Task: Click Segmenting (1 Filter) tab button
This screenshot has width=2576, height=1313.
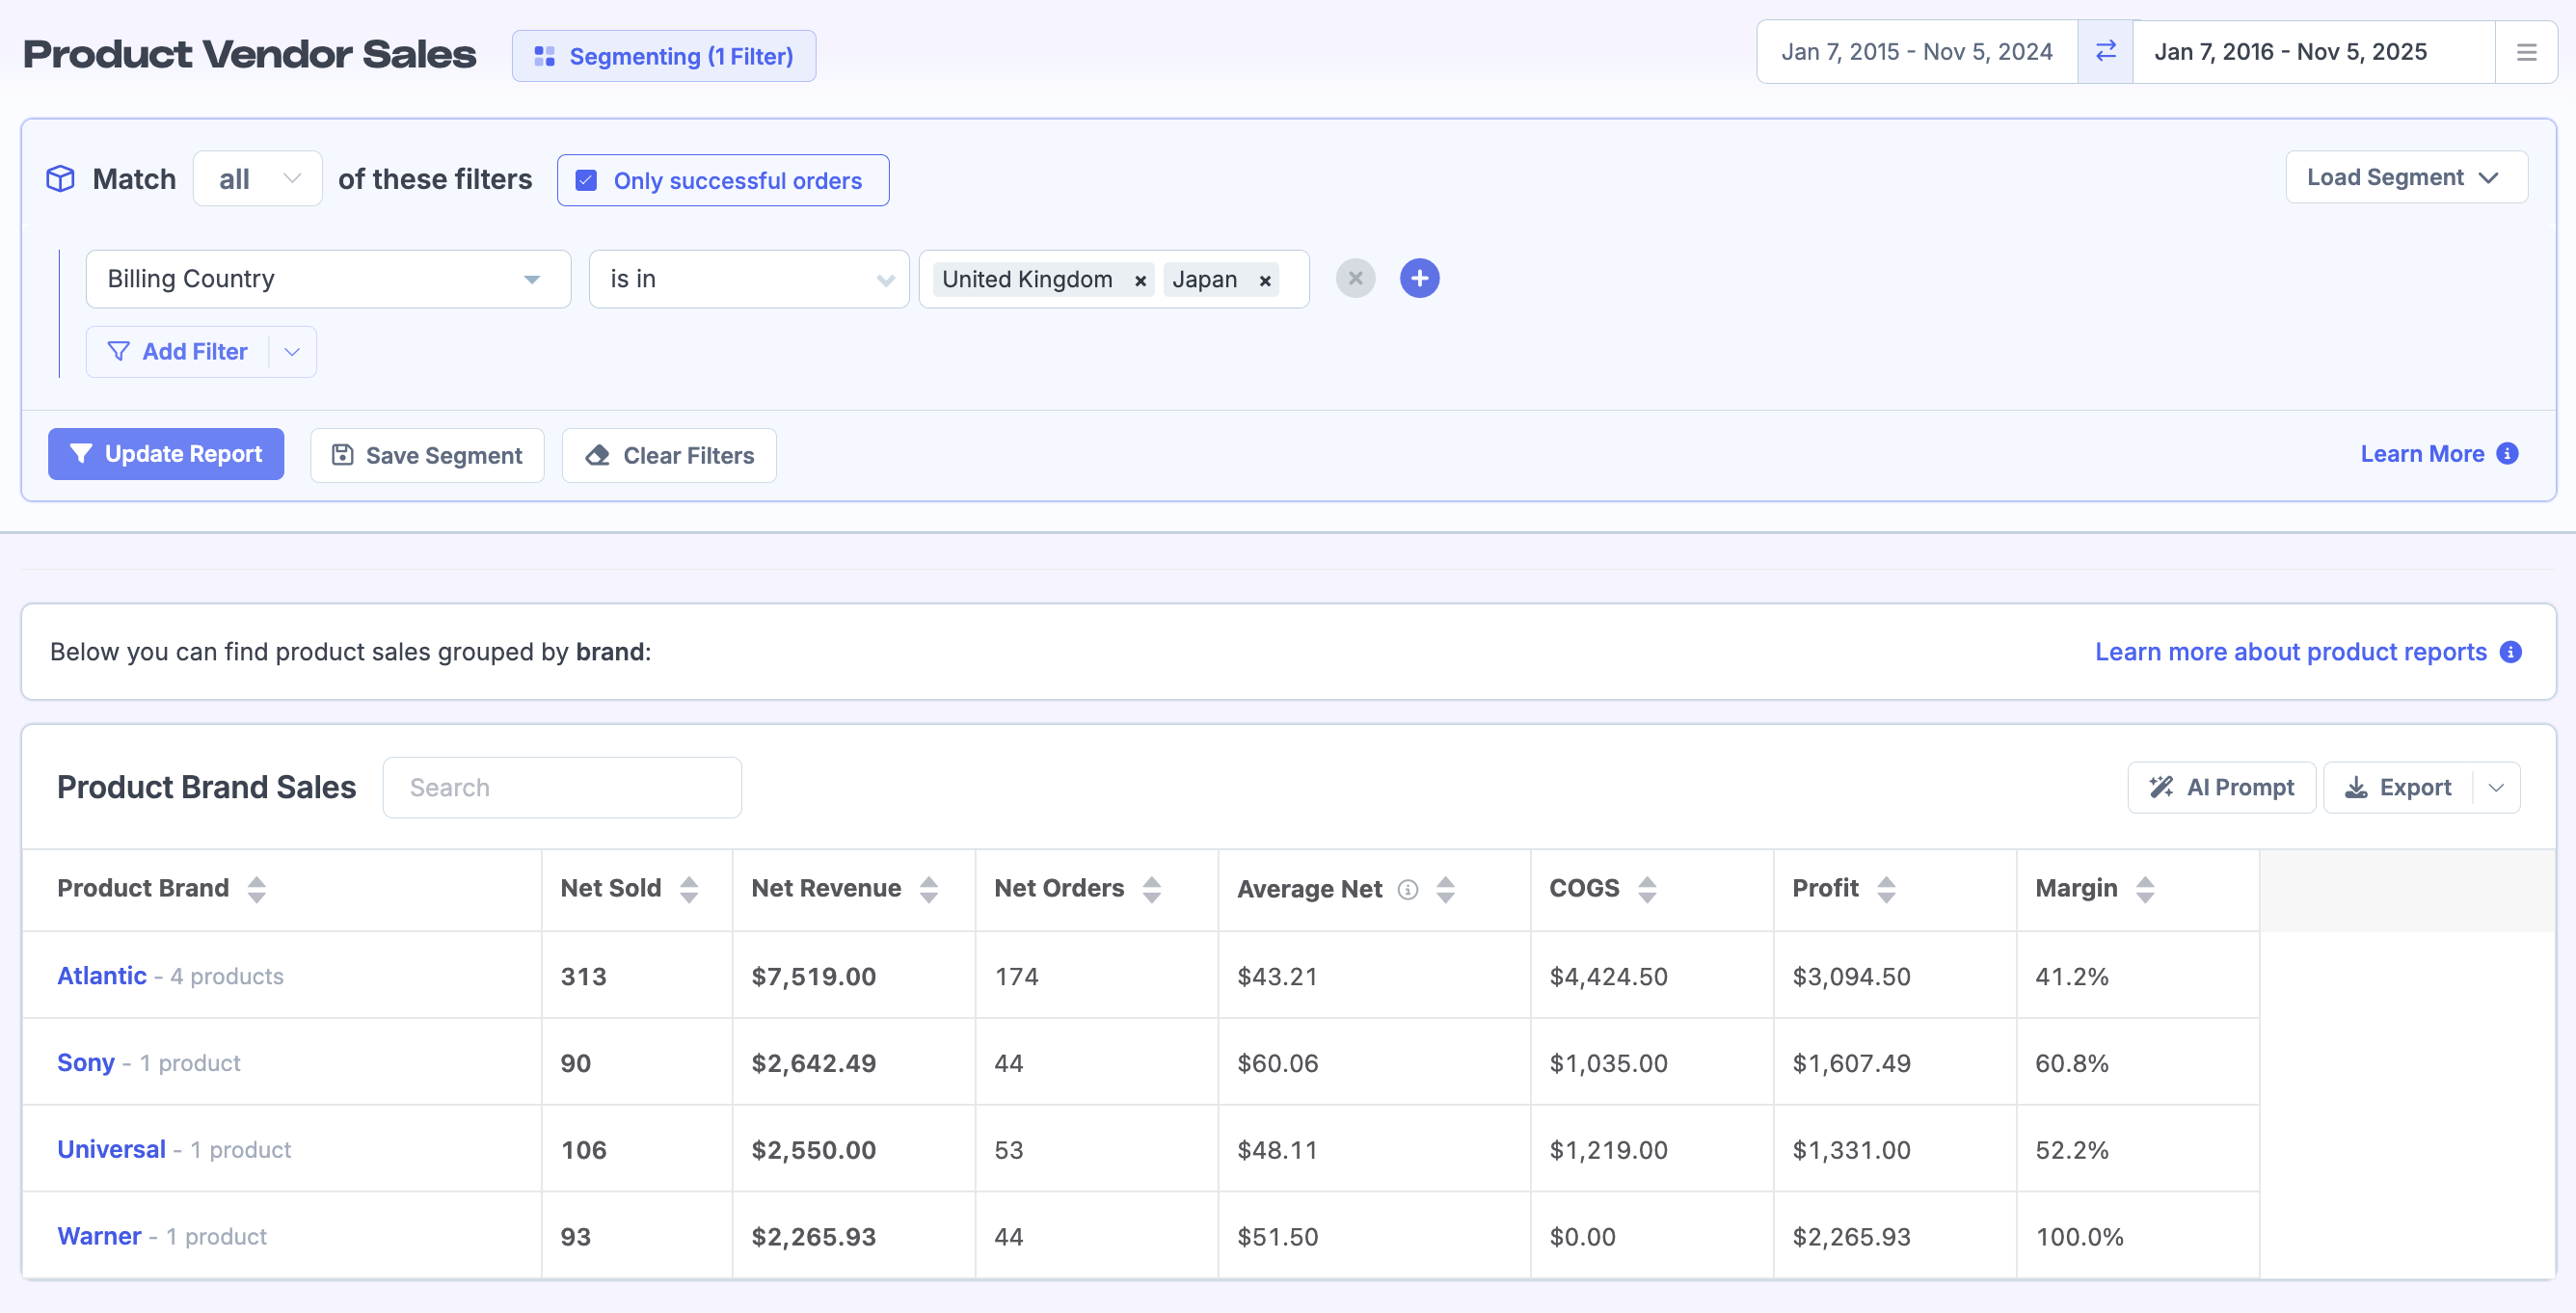Action: click(x=664, y=56)
